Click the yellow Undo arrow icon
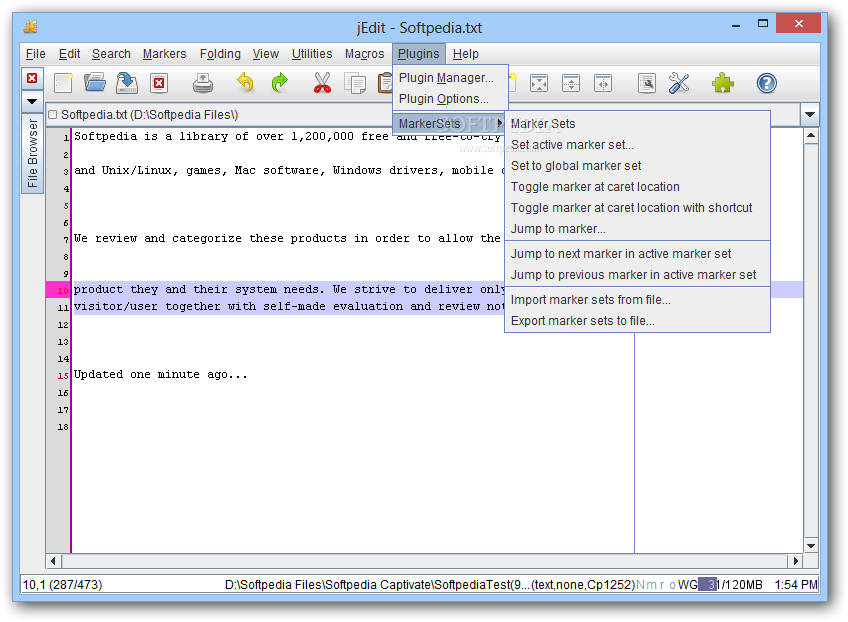This screenshot has height=622, width=848. (x=246, y=83)
